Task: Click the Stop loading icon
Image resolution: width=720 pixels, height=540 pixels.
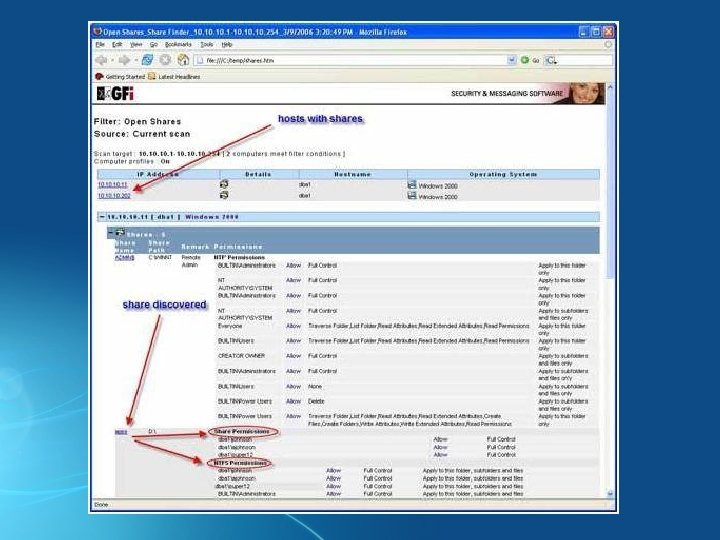Action: click(165, 60)
